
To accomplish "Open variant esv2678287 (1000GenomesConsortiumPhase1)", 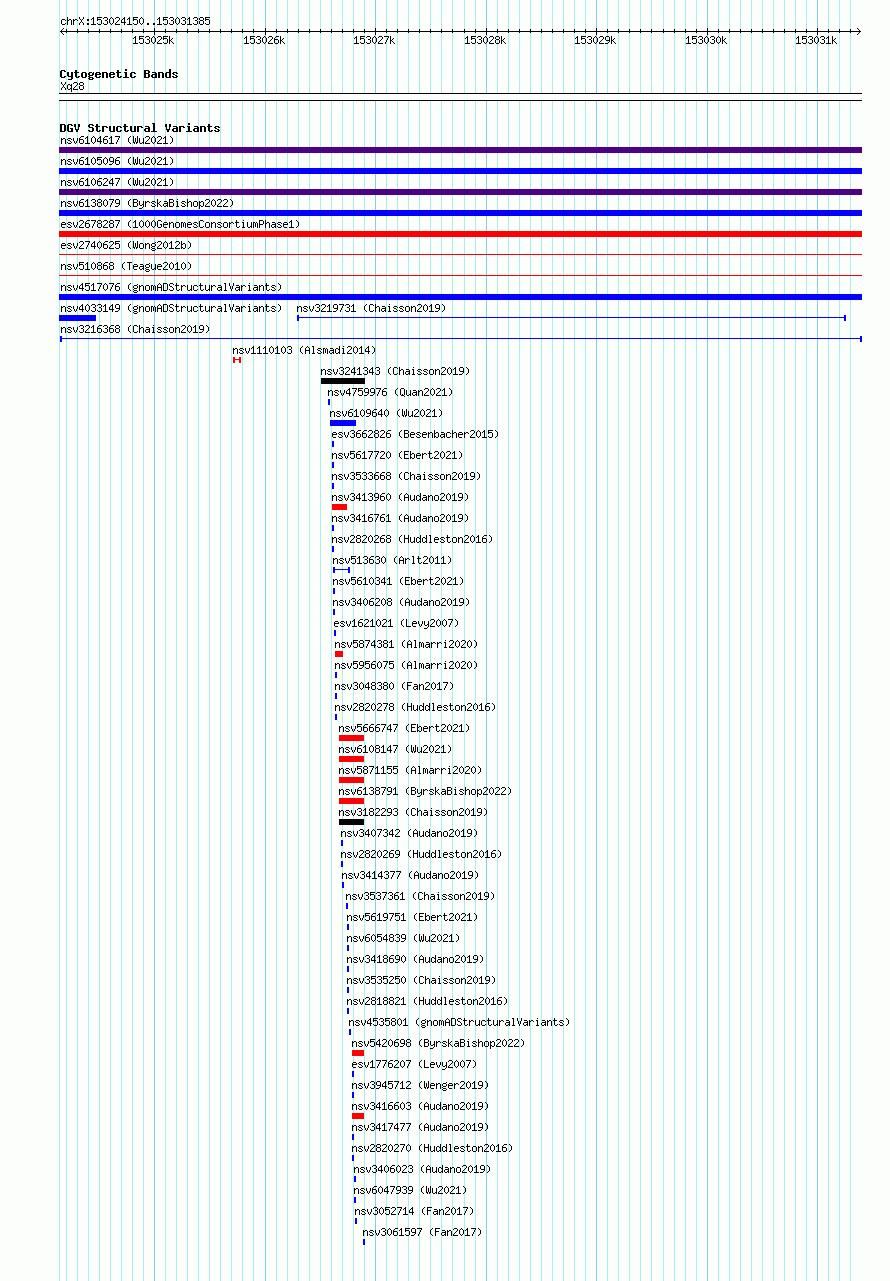I will click(180, 224).
